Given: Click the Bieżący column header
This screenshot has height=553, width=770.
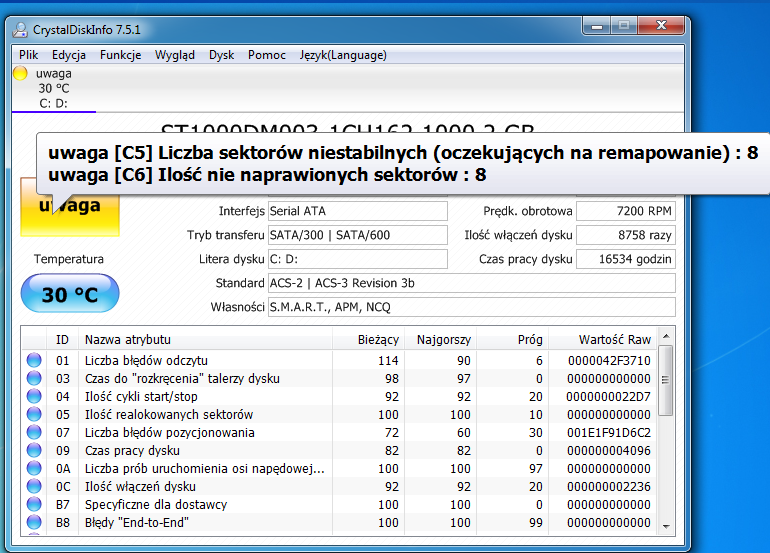Looking at the screenshot, I should tap(369, 339).
